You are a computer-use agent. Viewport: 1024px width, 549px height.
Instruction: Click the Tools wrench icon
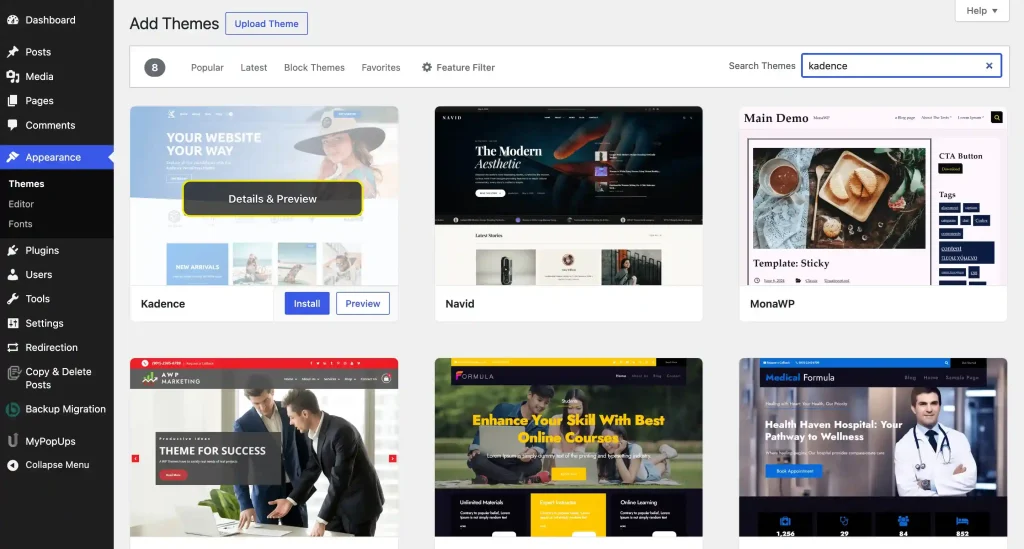tap(12, 298)
